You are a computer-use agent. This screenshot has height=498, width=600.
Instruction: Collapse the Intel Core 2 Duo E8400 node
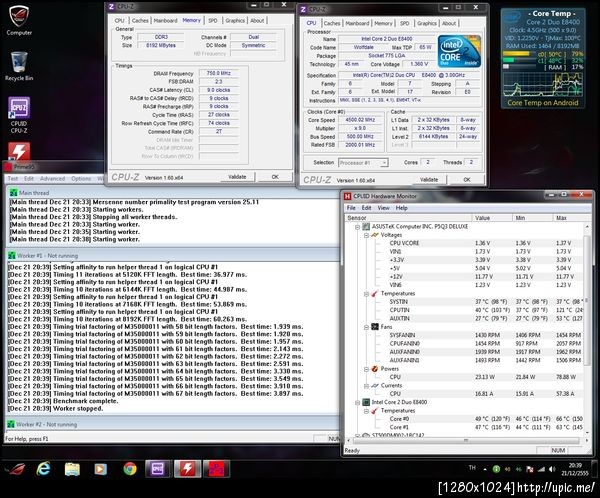click(x=357, y=402)
